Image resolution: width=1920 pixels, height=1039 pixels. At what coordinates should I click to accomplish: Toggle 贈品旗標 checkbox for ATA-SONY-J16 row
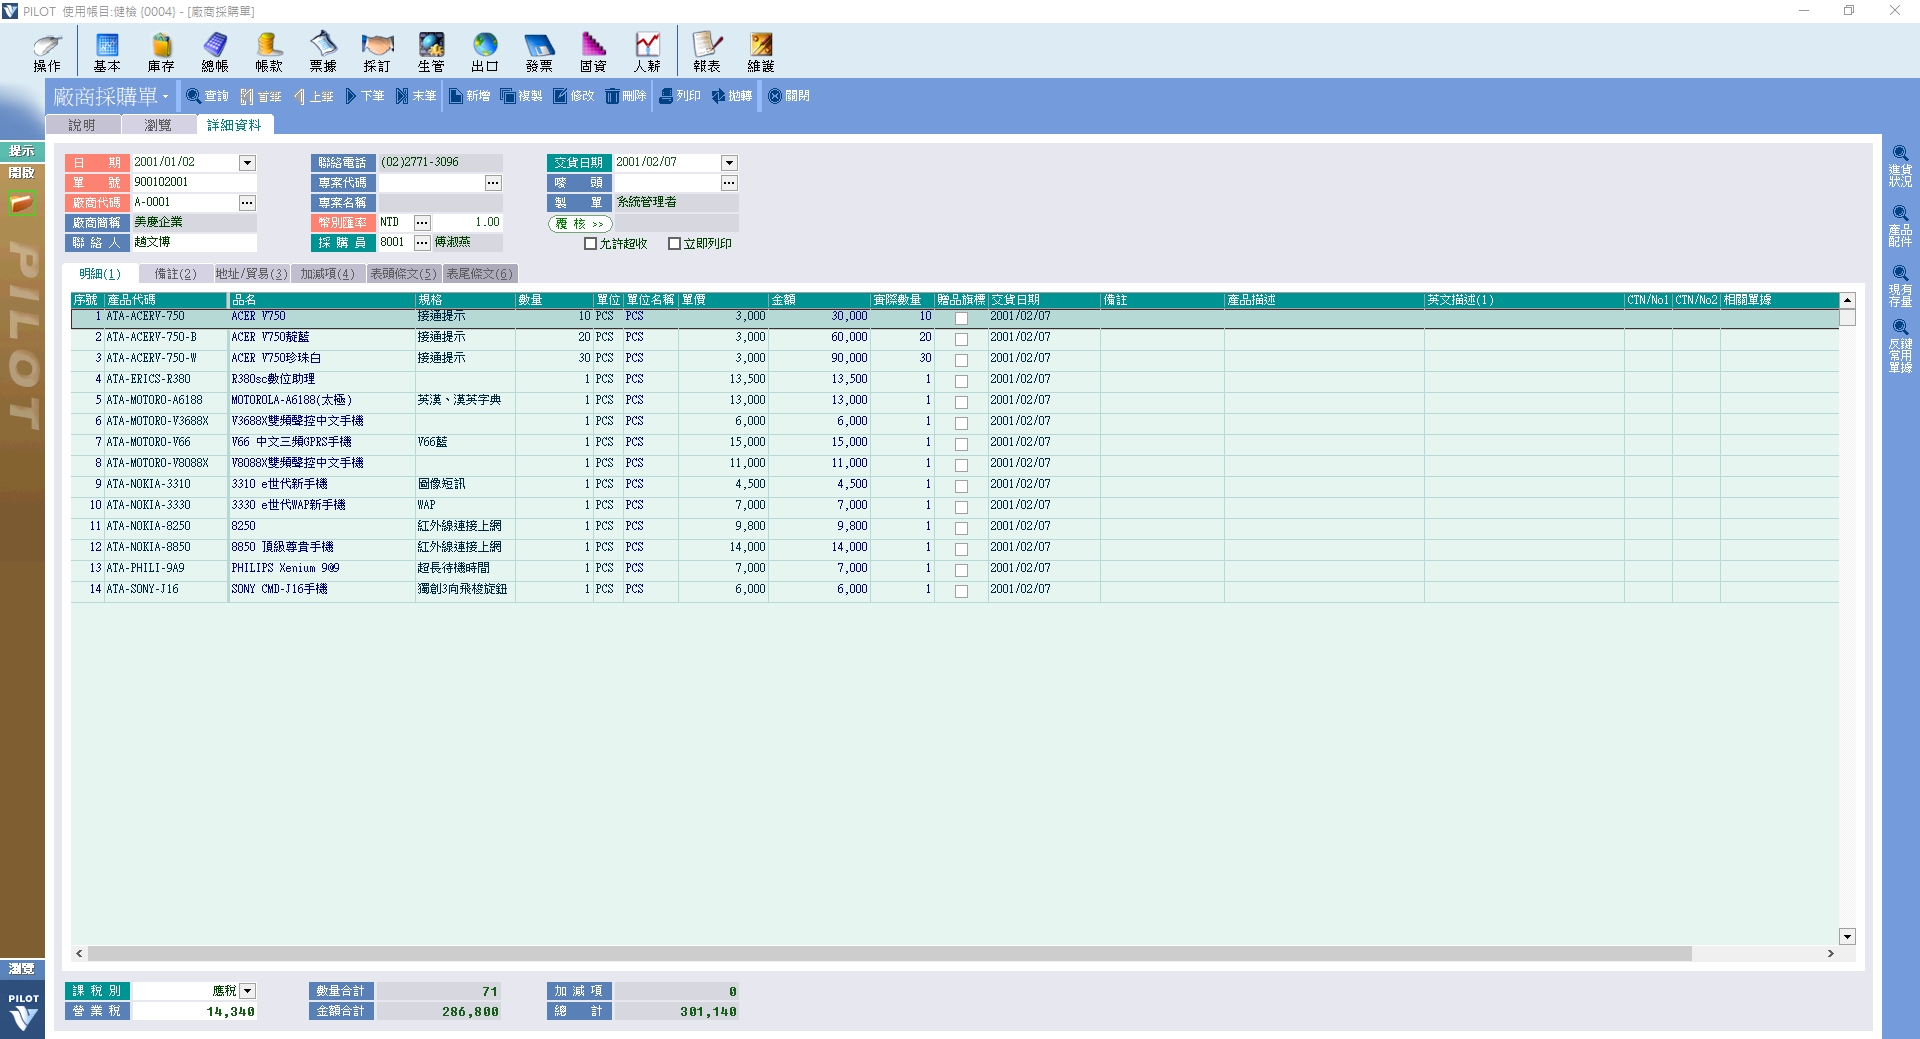[961, 591]
